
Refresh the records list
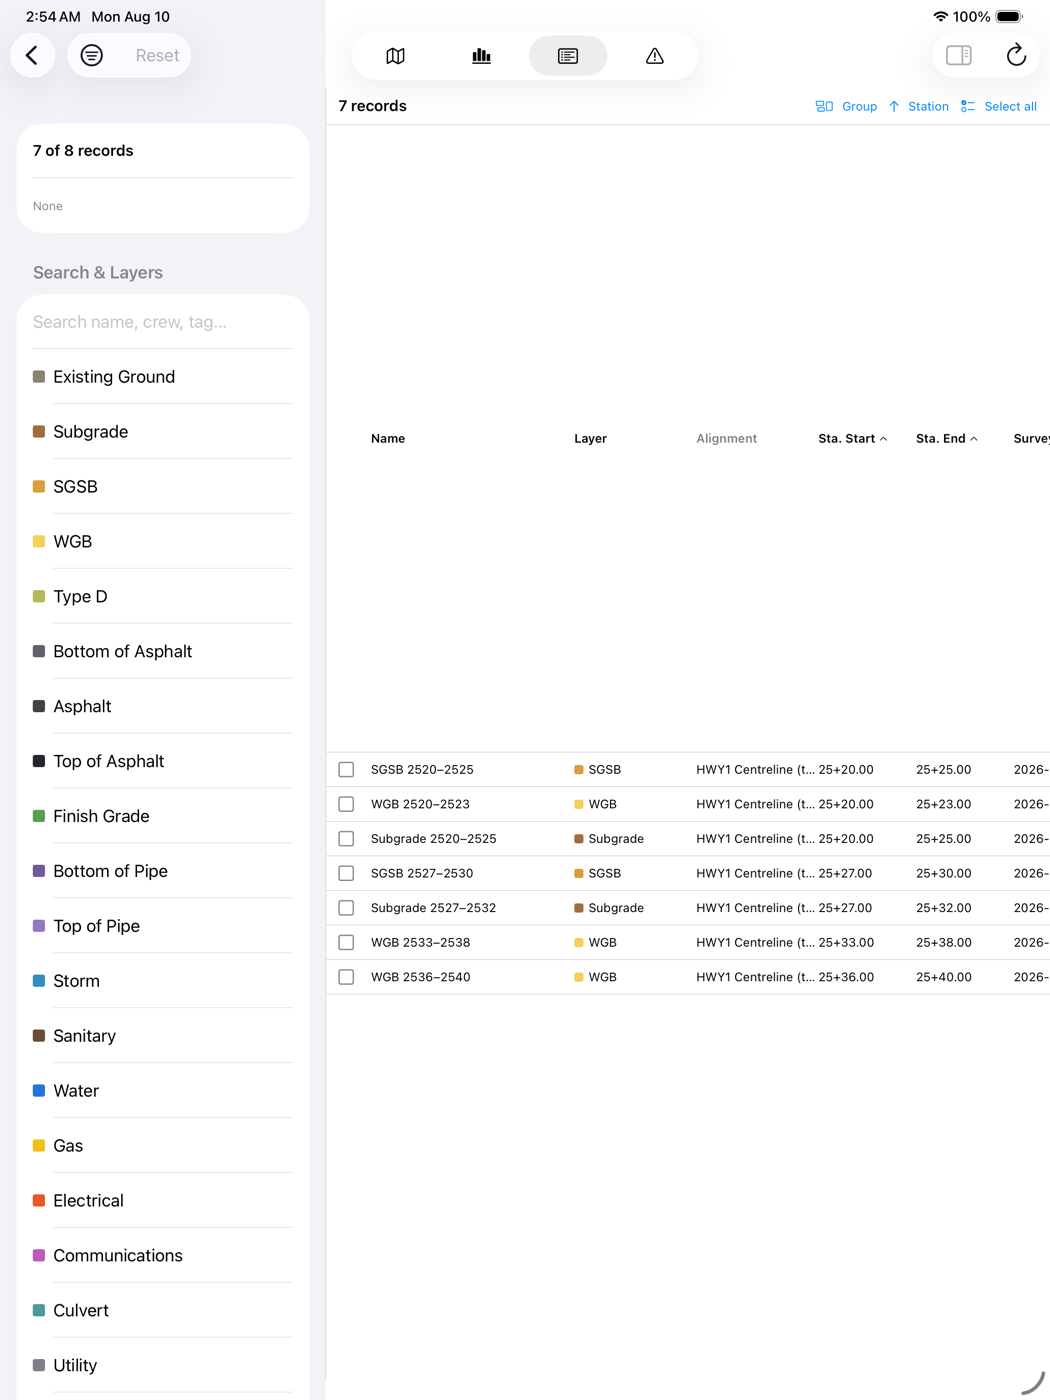(x=1016, y=55)
